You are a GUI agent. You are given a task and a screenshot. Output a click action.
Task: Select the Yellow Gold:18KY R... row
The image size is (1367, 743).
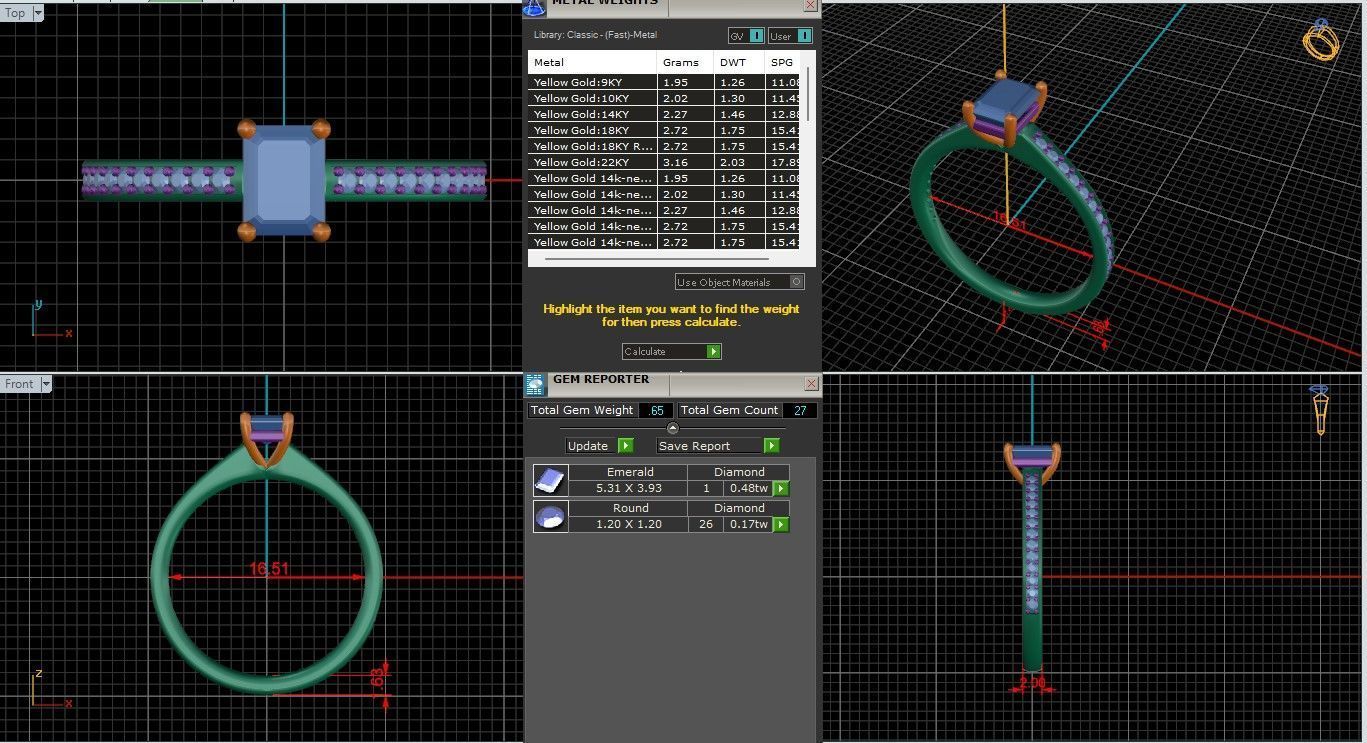[665, 146]
